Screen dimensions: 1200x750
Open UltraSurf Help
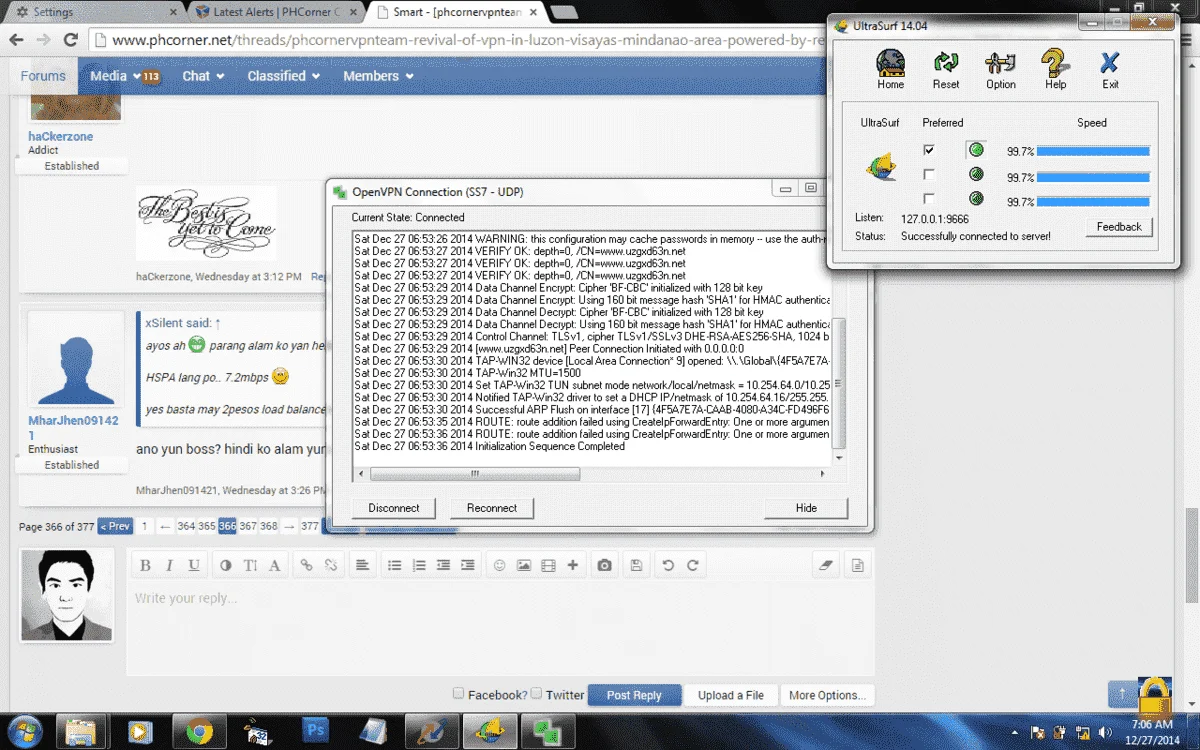[x=1055, y=69]
